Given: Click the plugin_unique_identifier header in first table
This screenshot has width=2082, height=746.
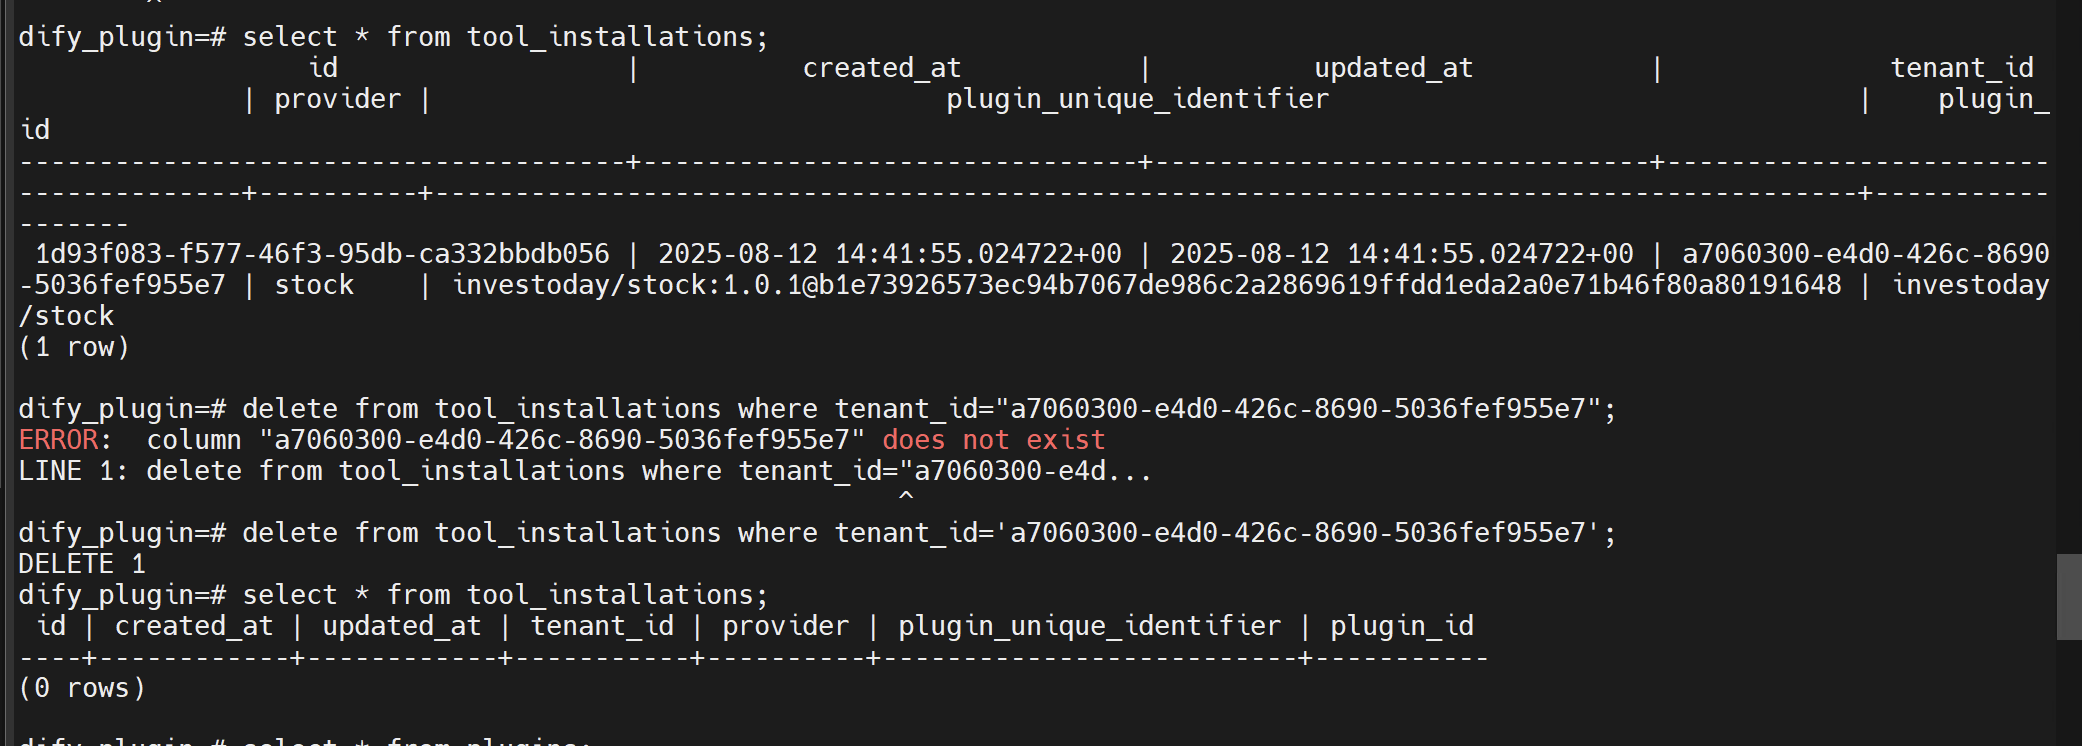Looking at the screenshot, I should [x=1137, y=99].
